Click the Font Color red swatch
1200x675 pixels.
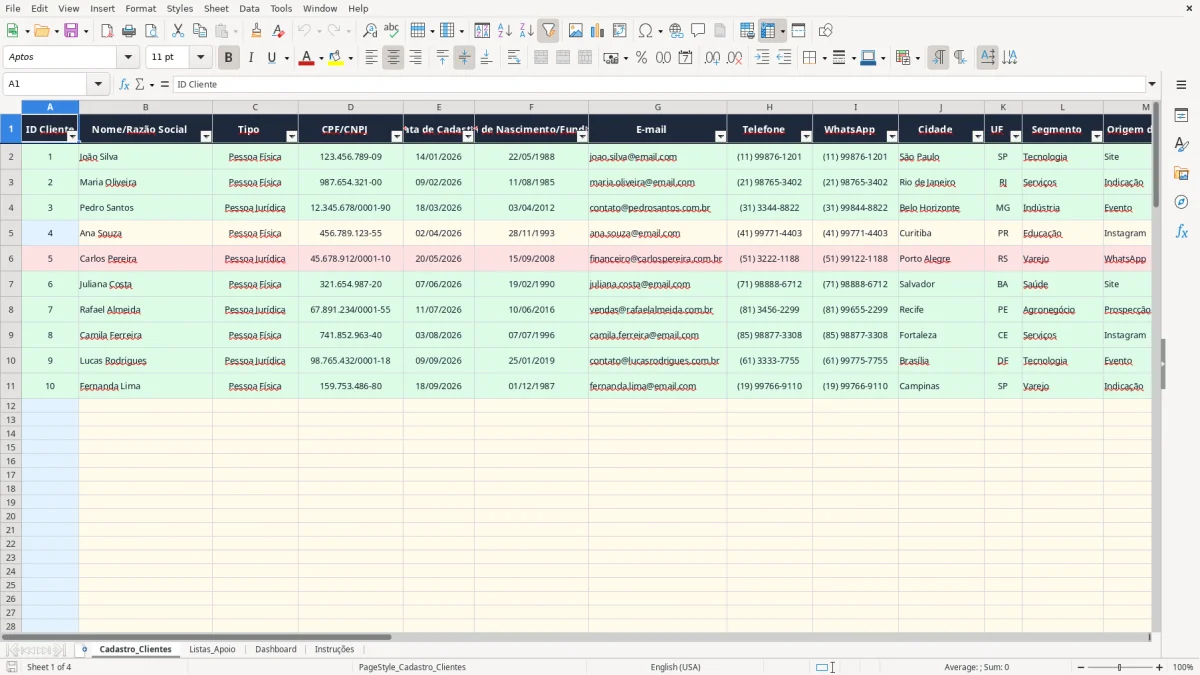(306, 58)
